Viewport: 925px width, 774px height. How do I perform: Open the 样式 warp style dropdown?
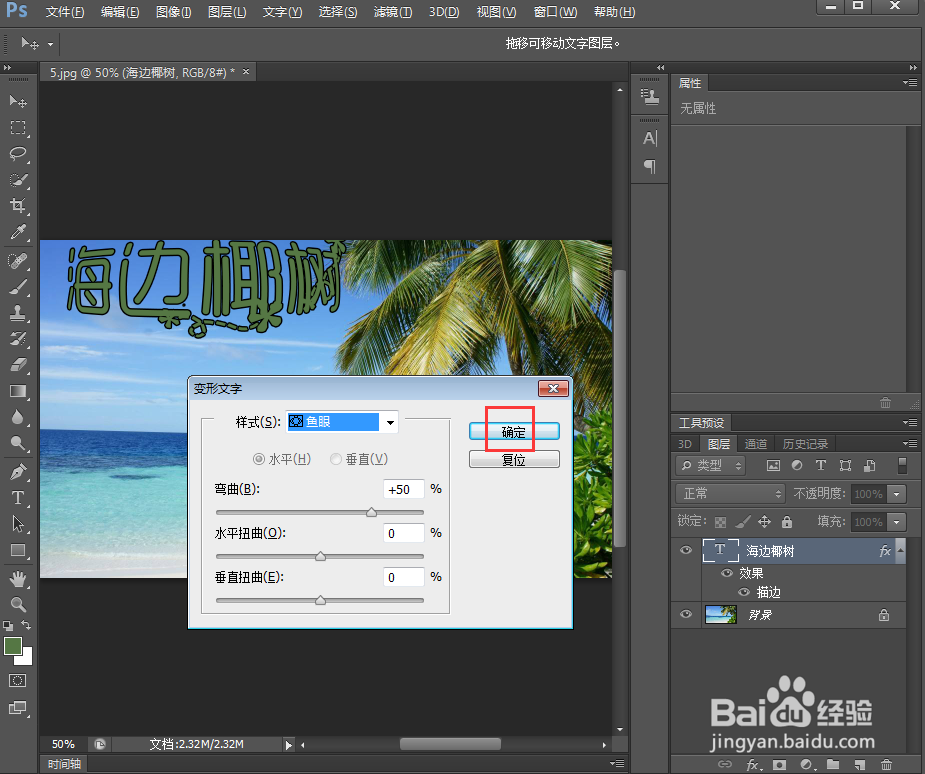coord(389,422)
